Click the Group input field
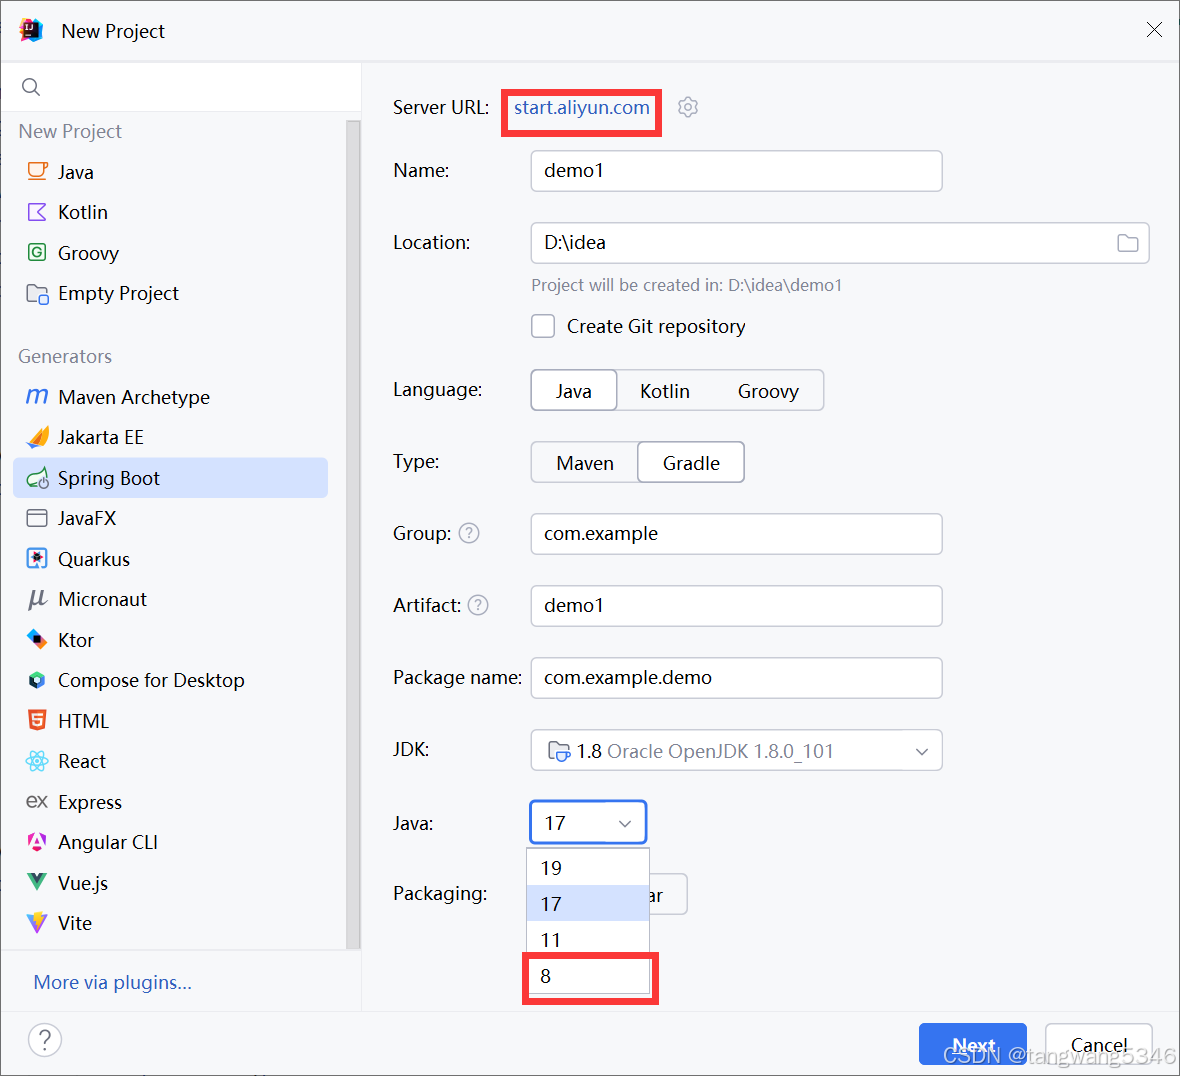 (x=736, y=533)
